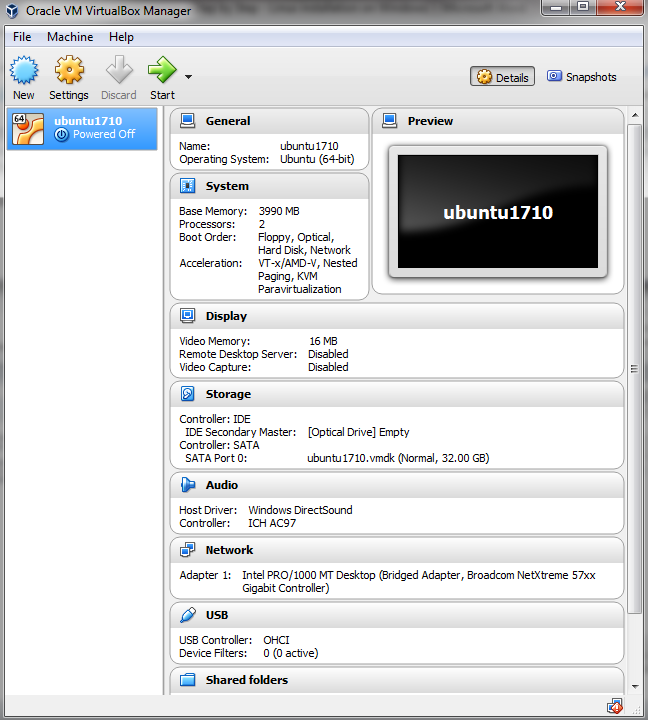Open the Audio section header link
Viewport: 648px width, 720px height.
(221, 485)
